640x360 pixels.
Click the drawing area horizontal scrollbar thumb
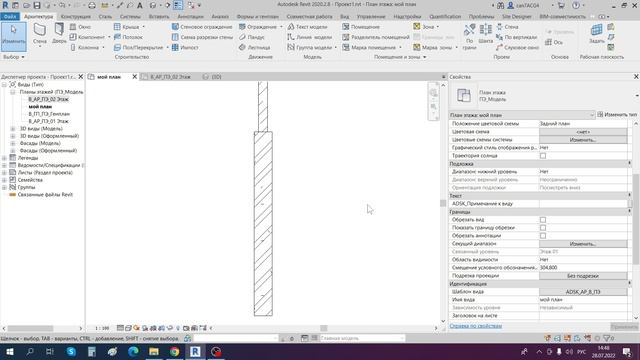click(x=324, y=328)
